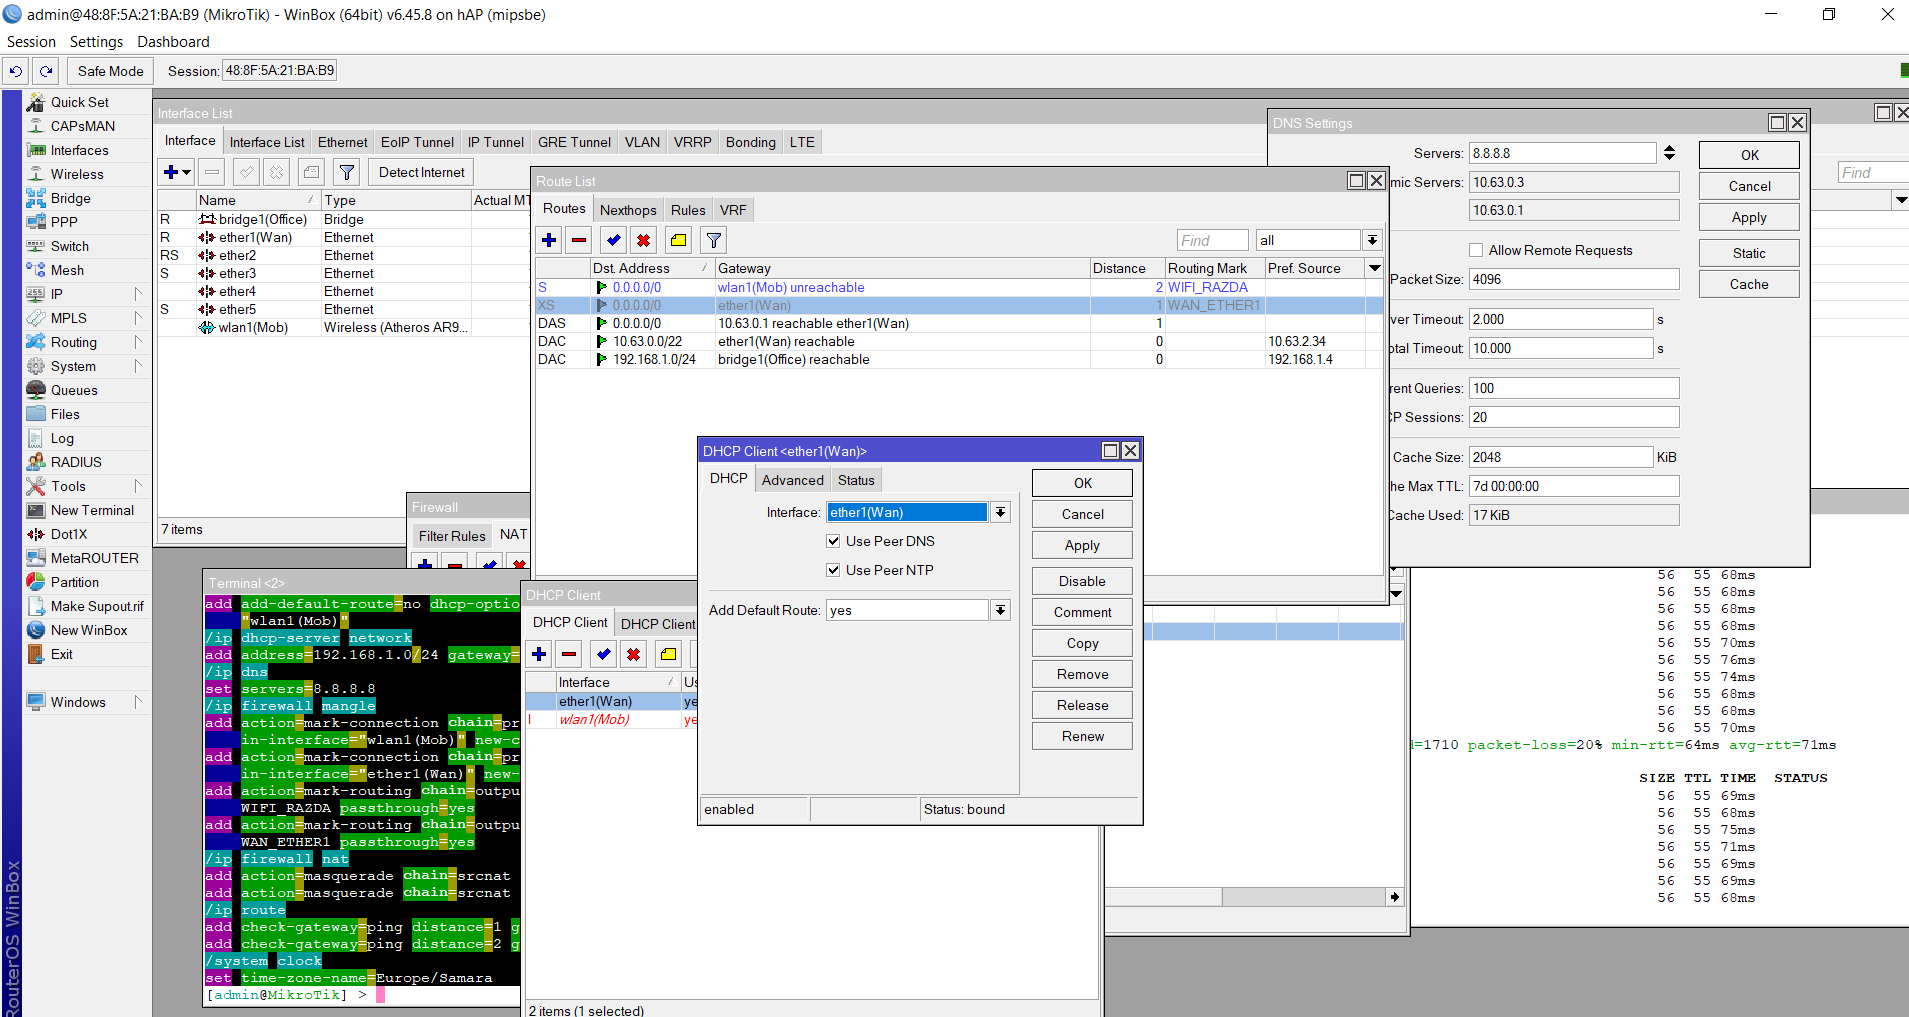Toggle the Use Peer DNS checkbox

coord(833,541)
